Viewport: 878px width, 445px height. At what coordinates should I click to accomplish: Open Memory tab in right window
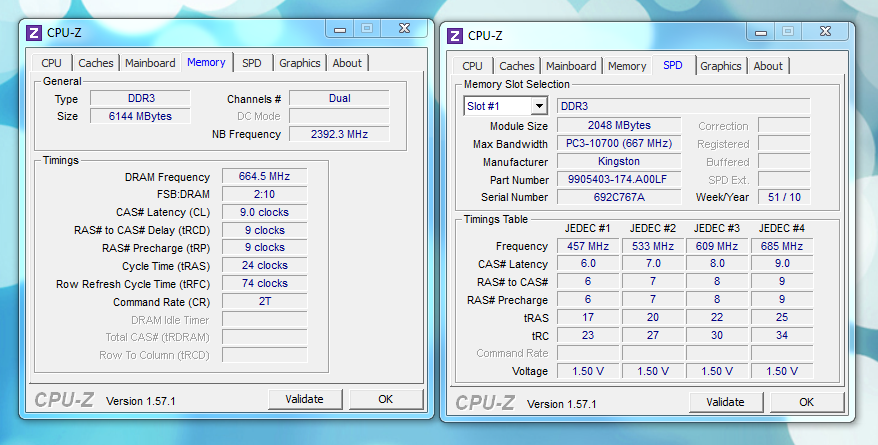[627, 66]
